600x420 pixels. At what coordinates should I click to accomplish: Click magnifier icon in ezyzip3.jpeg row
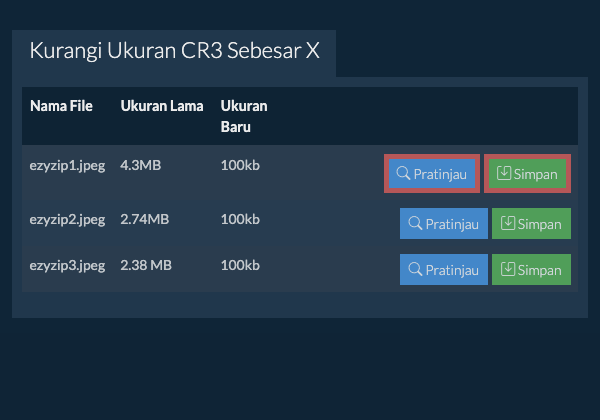(416, 269)
